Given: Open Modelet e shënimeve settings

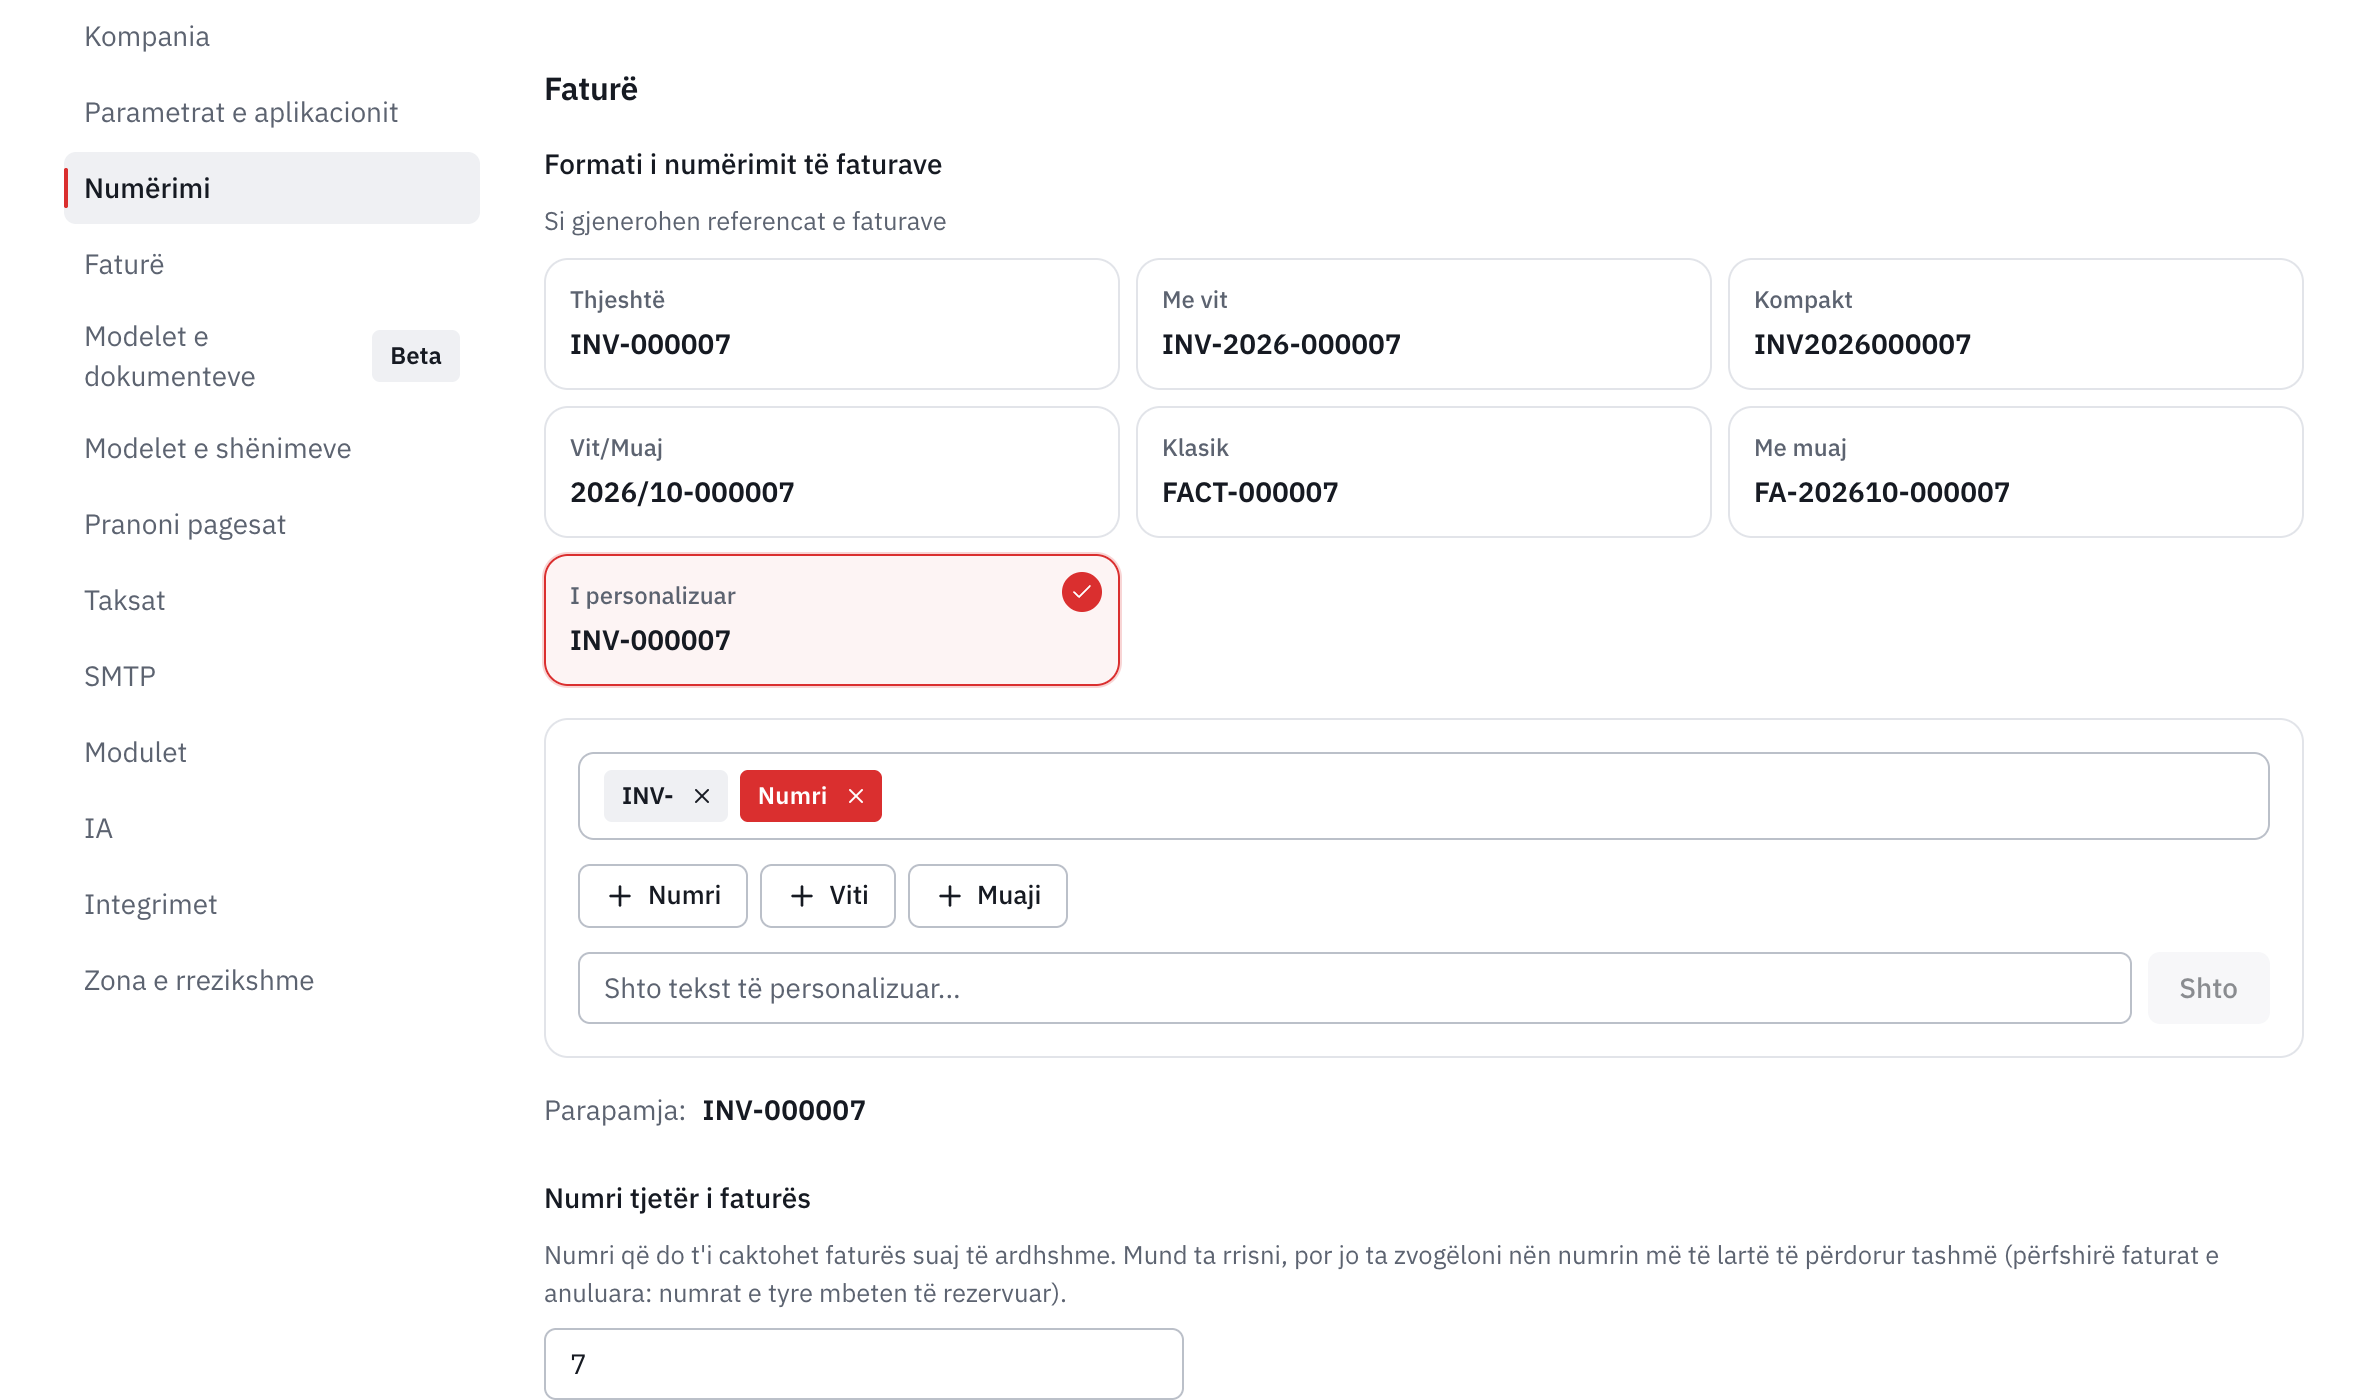Looking at the screenshot, I should pyautogui.click(x=272, y=448).
